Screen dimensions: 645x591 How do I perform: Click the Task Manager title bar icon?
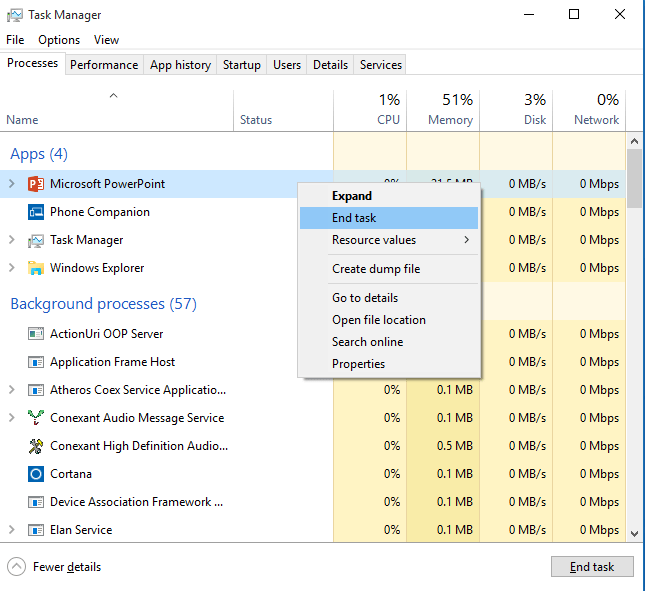point(15,15)
